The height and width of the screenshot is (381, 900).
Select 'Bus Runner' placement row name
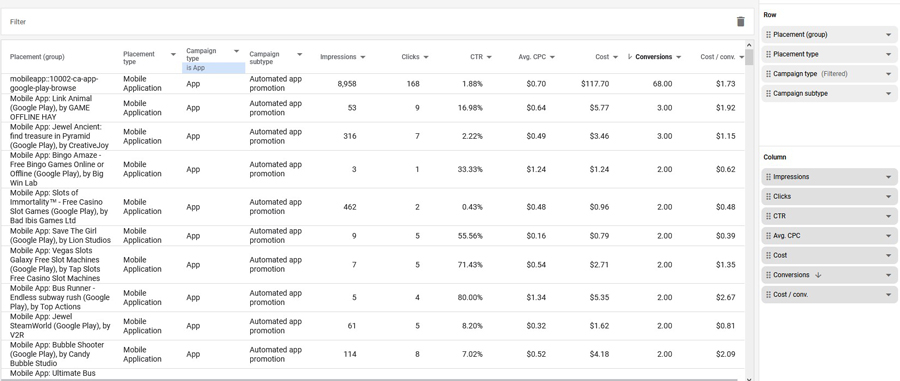coord(60,297)
